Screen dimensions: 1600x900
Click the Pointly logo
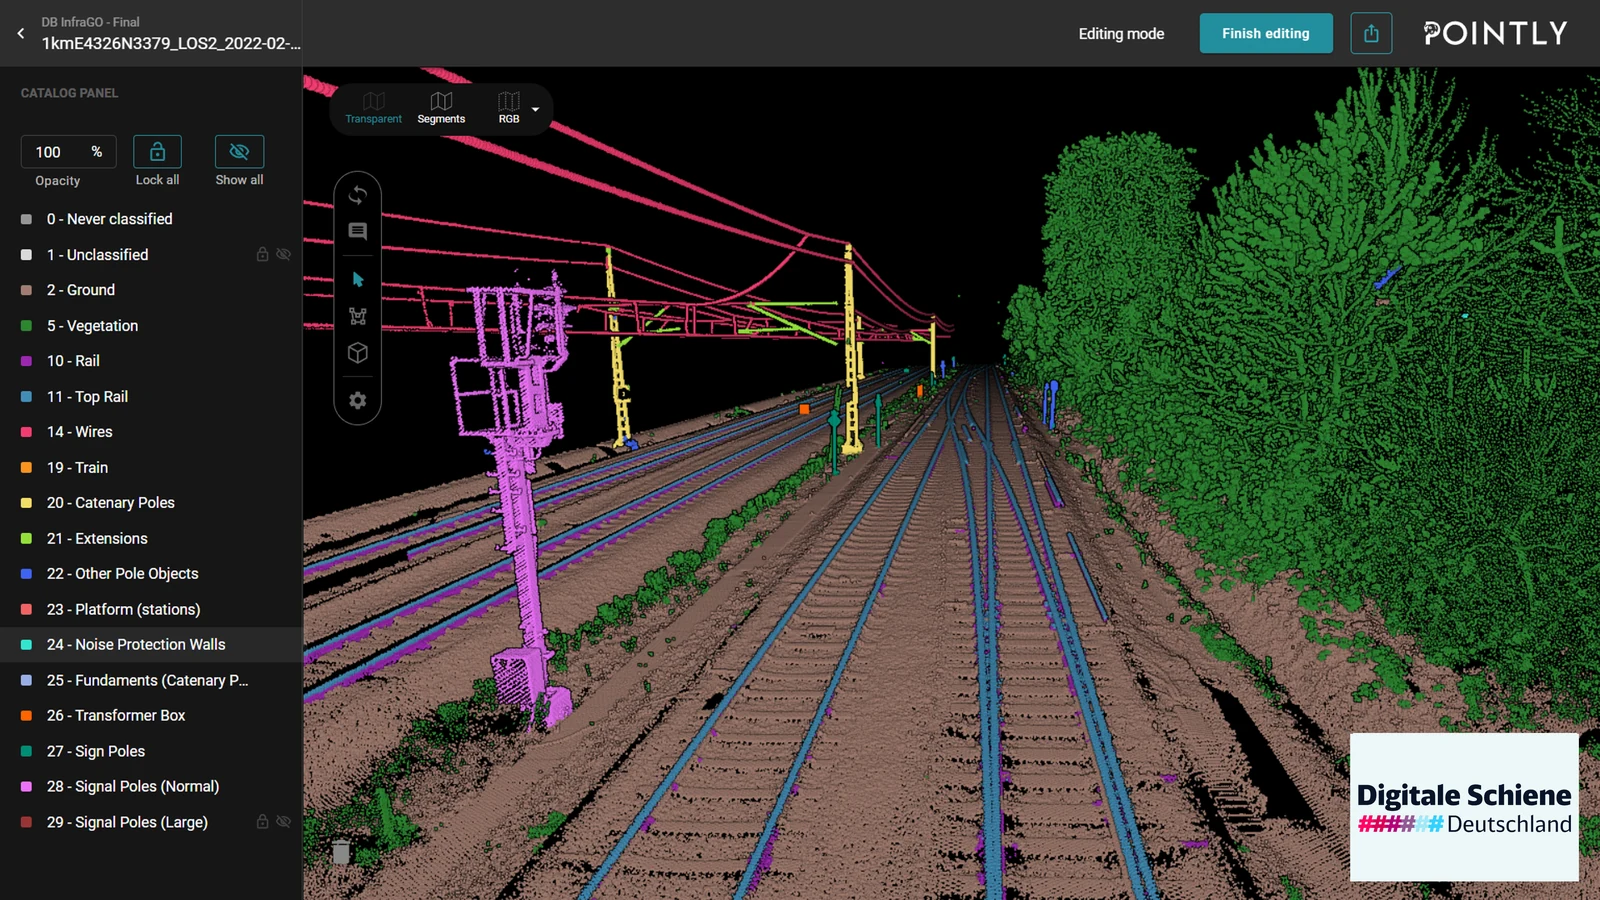pos(1495,33)
